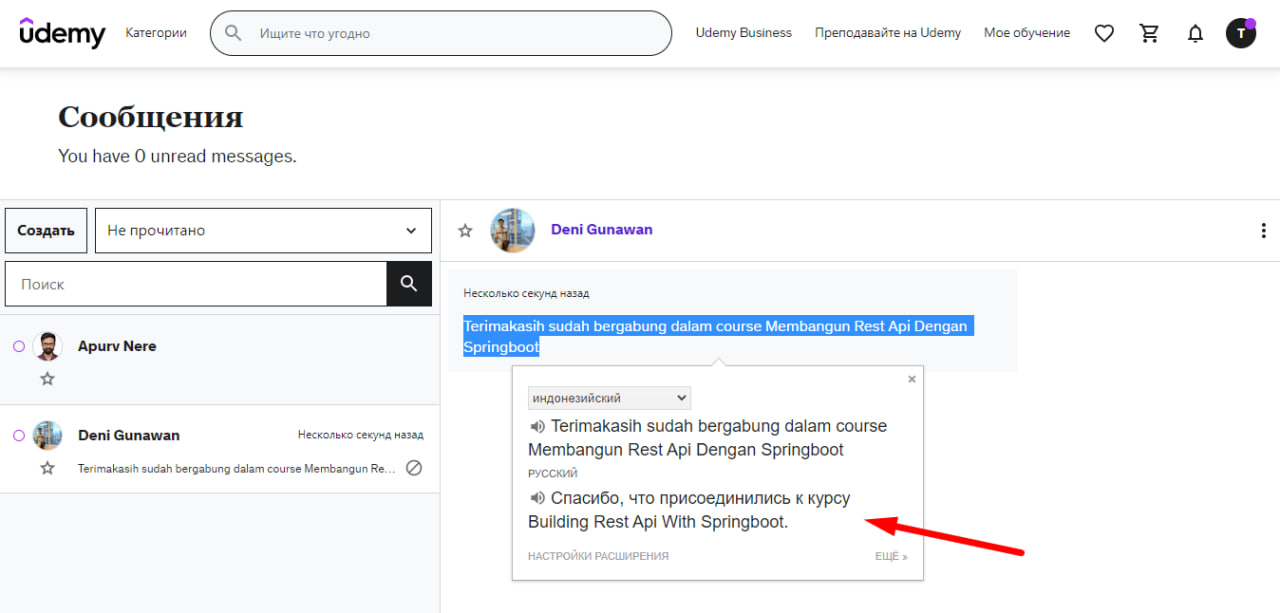1280x613 pixels.
Task: Click the You have 0 unread messages text
Action: point(177,156)
